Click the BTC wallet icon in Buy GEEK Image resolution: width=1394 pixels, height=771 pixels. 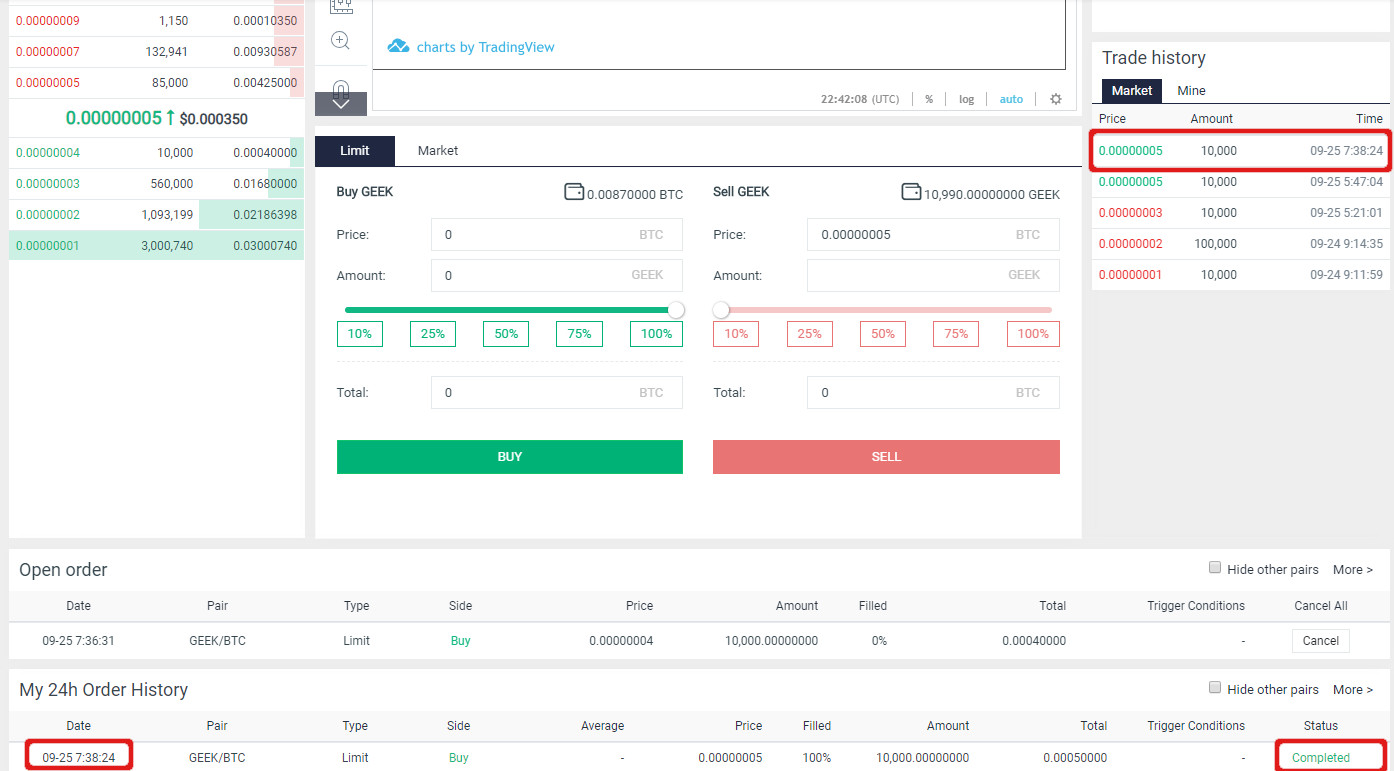(x=574, y=192)
